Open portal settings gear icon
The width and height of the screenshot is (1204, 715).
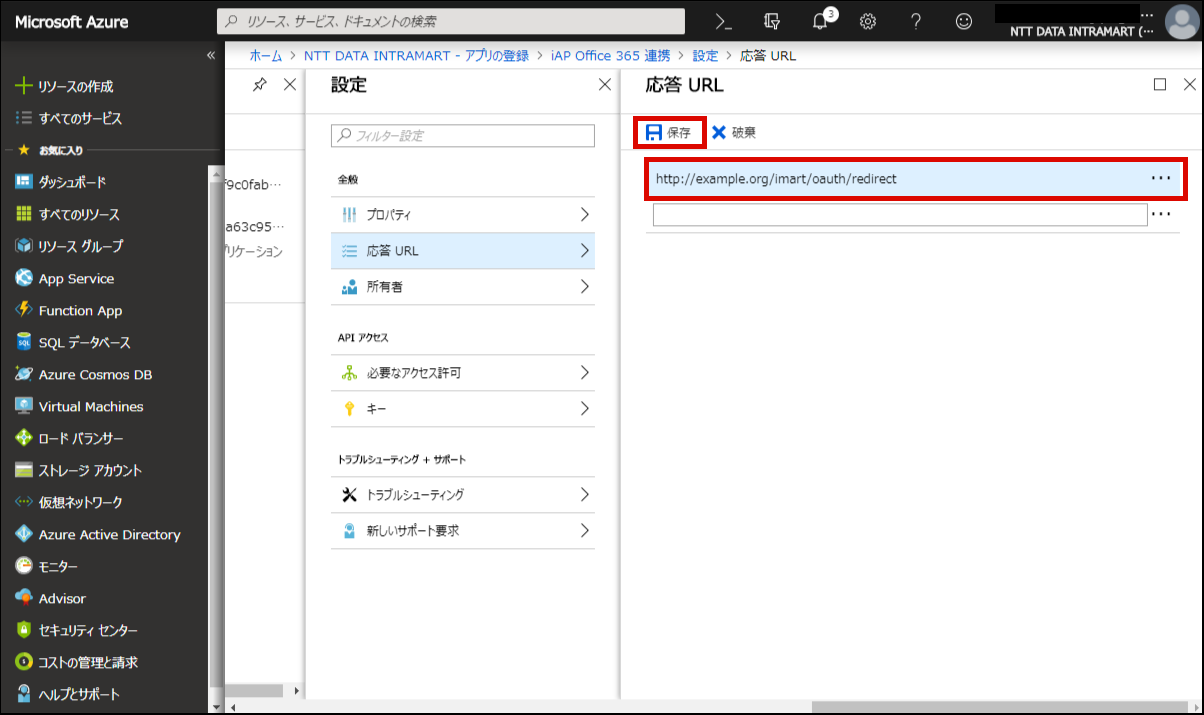[x=868, y=21]
